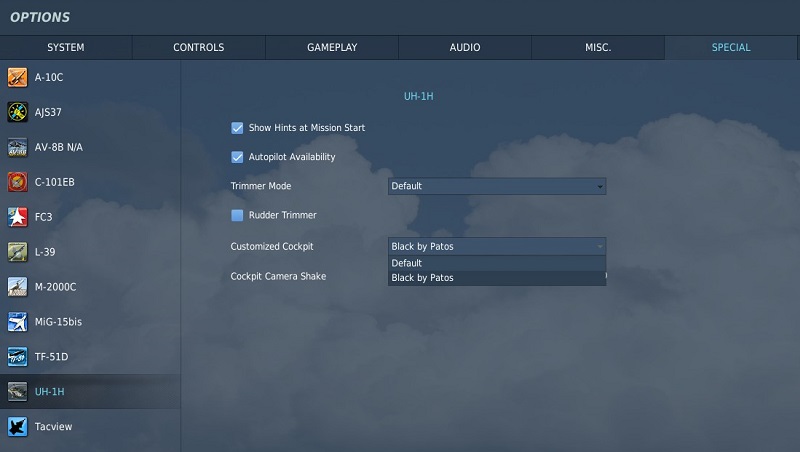Click the A-10C label in sidebar
This screenshot has height=452, width=800.
click(49, 78)
